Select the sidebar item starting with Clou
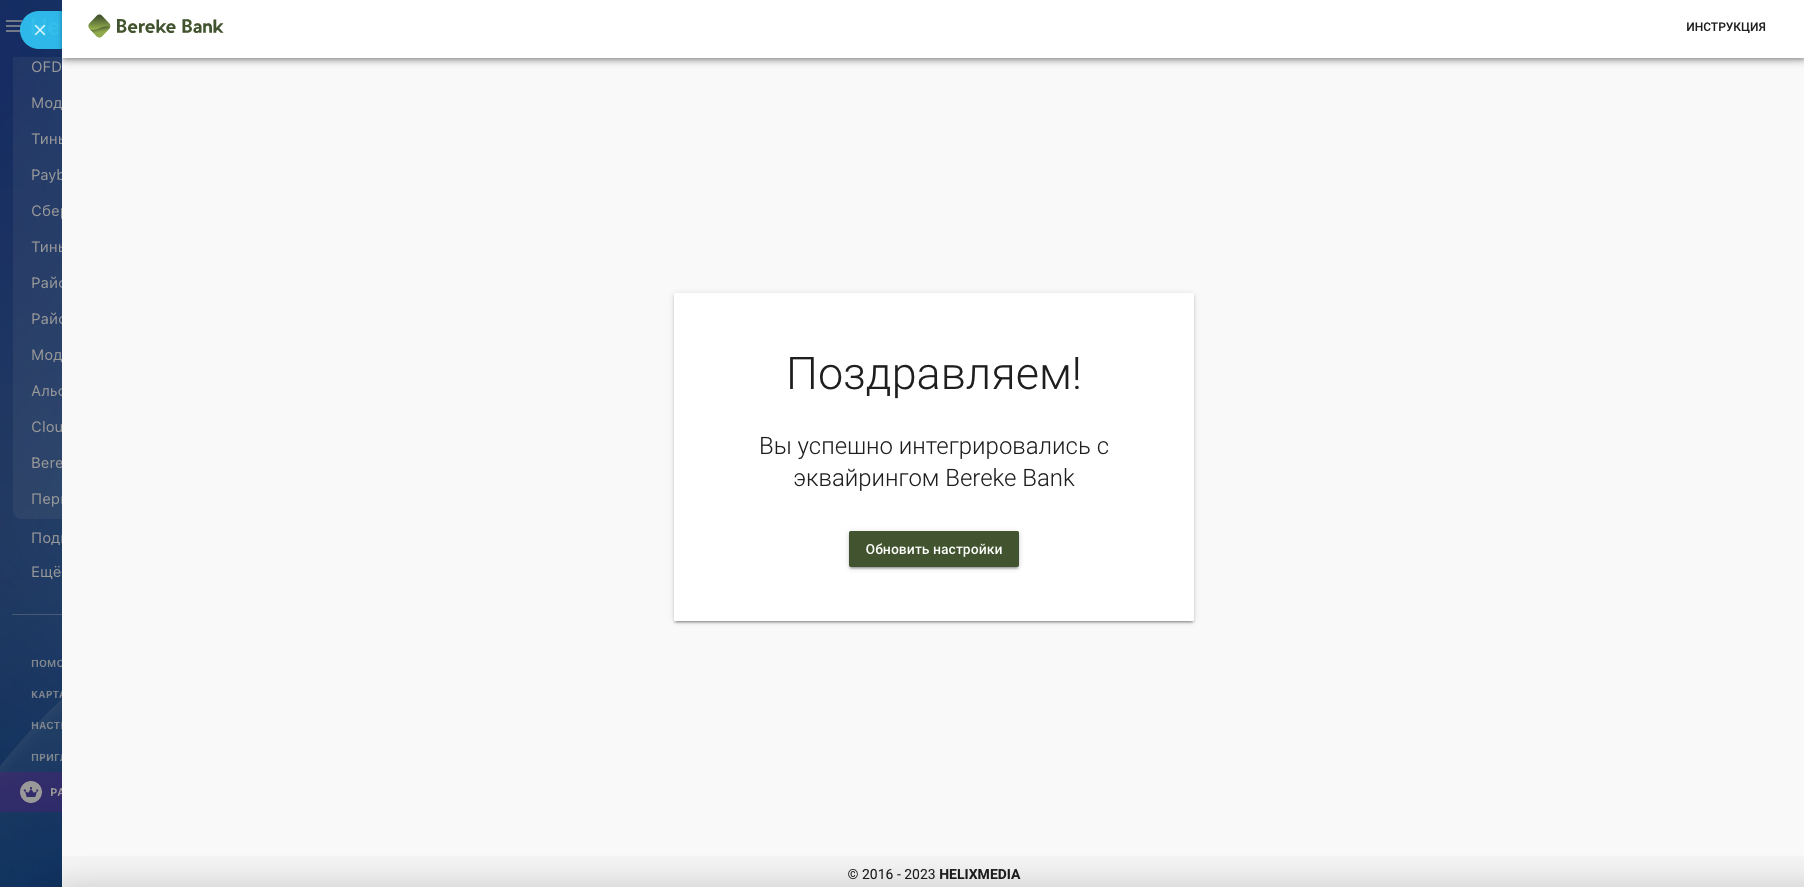The image size is (1804, 887). coord(46,427)
